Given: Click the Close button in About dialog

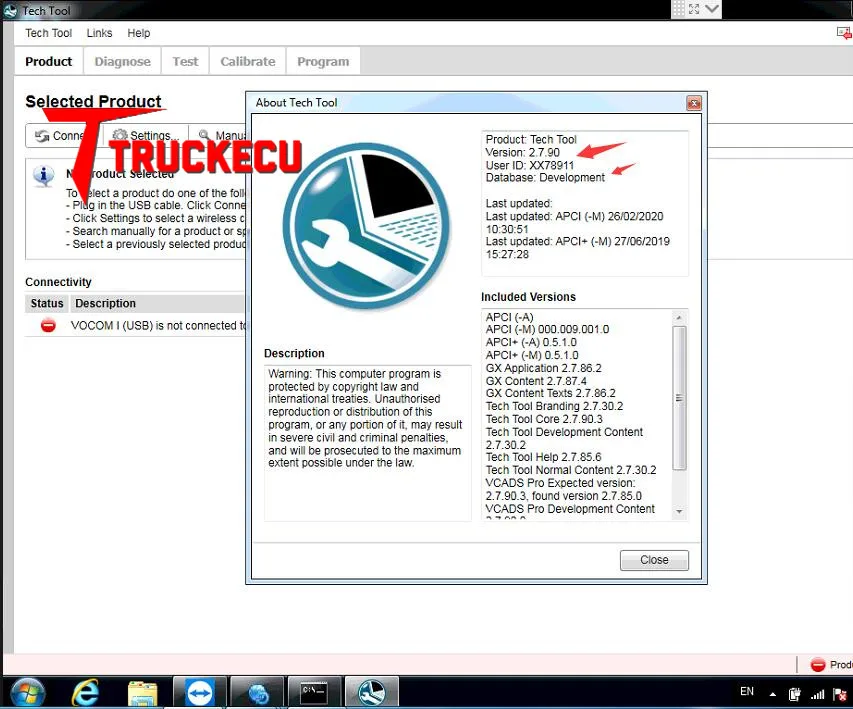Looking at the screenshot, I should (x=654, y=560).
